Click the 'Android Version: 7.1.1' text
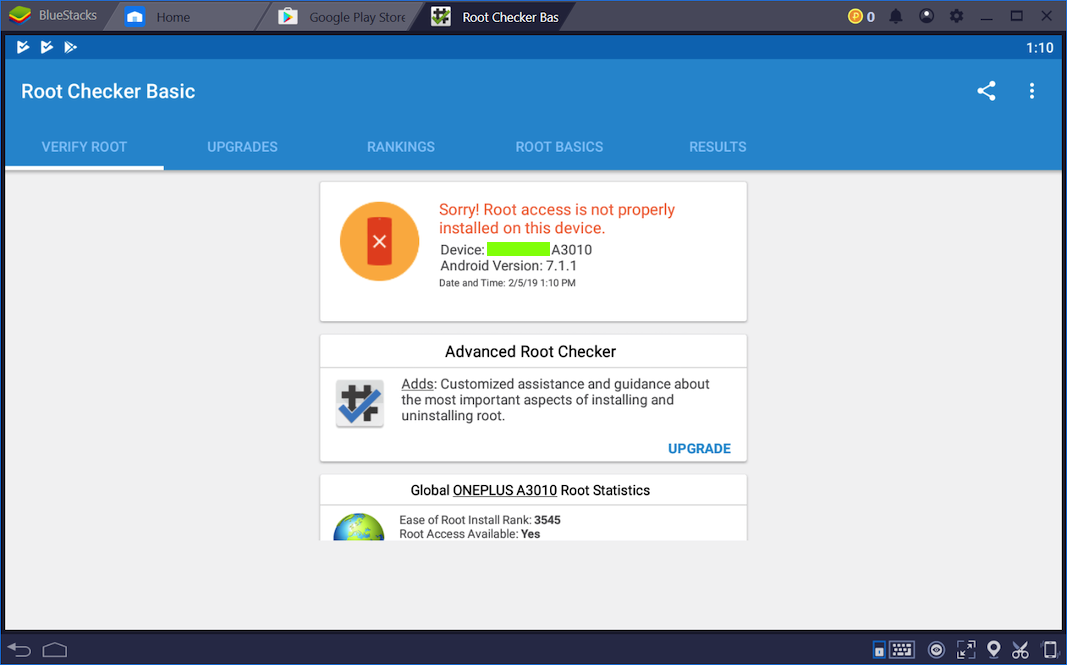1067x665 pixels. pos(508,266)
